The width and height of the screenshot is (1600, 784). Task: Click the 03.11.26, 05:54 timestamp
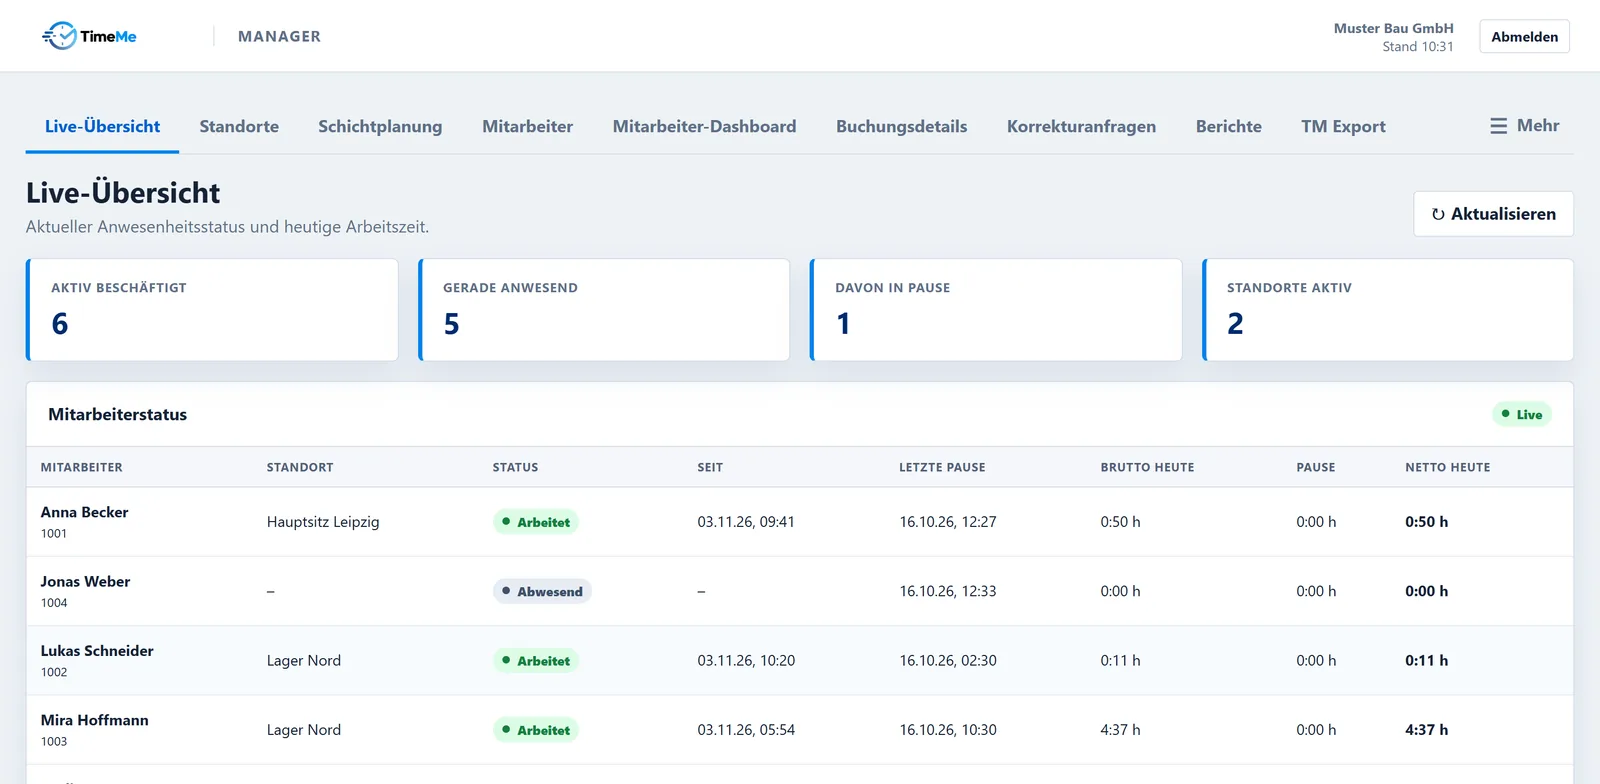(x=746, y=730)
